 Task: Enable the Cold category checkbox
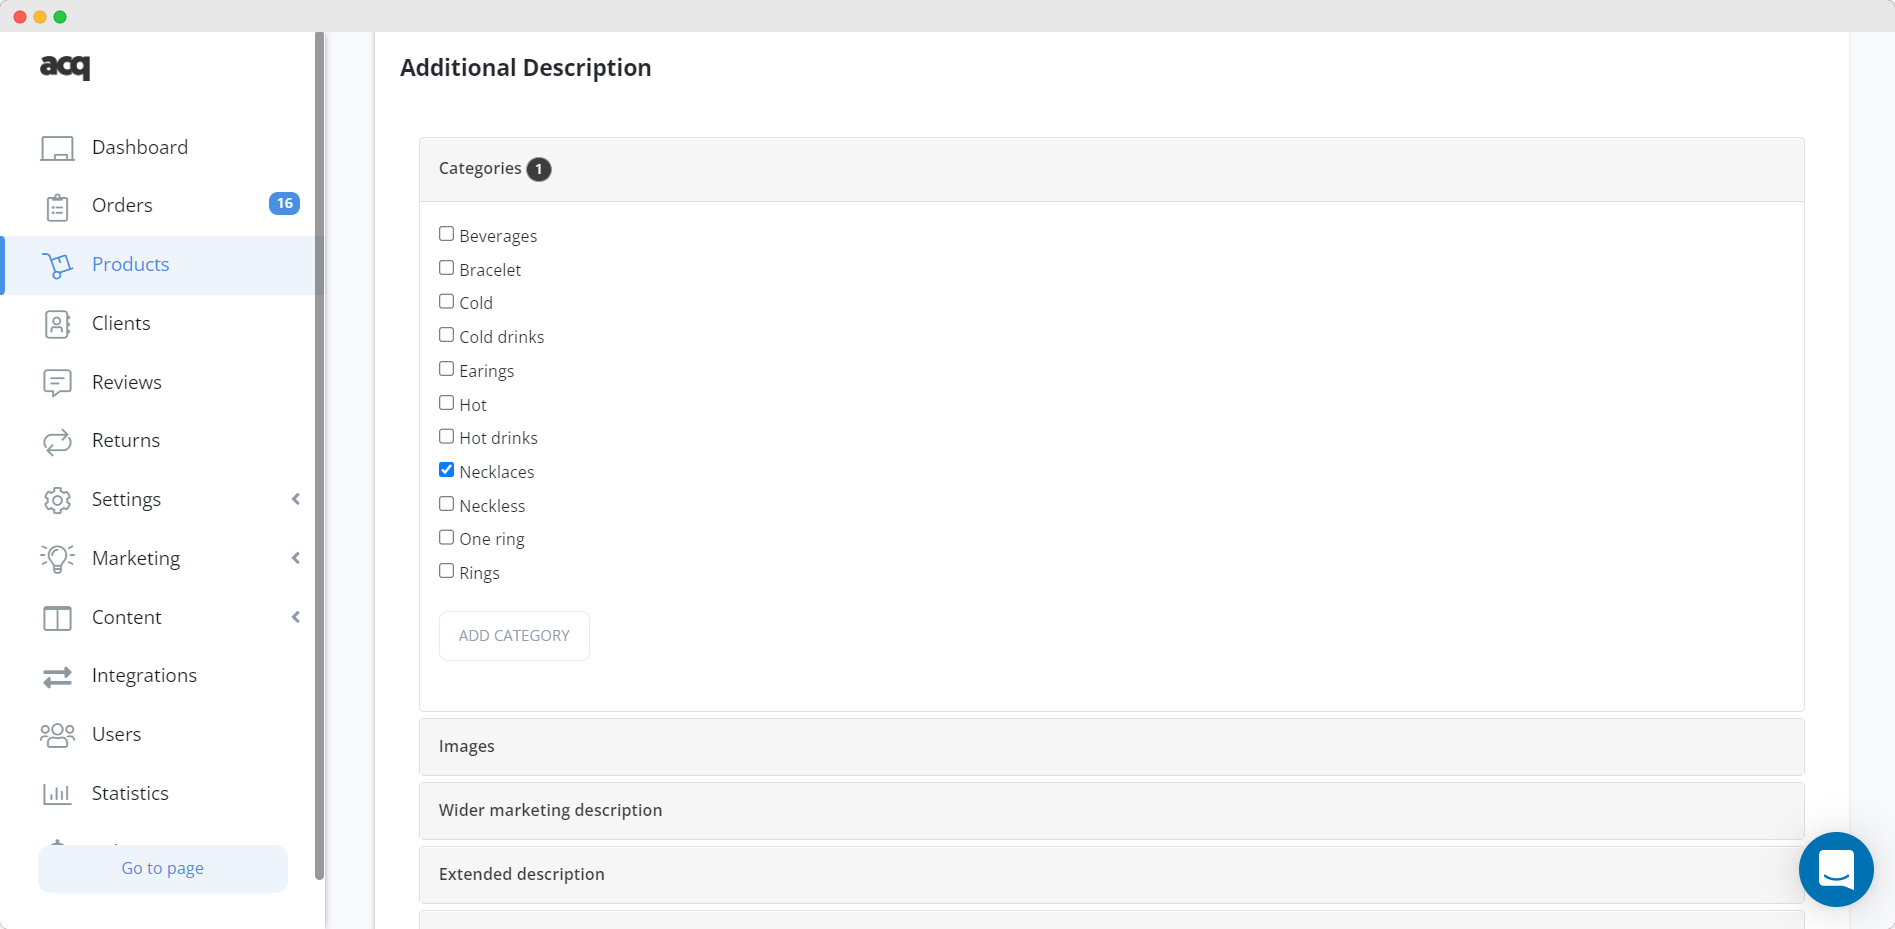446,301
